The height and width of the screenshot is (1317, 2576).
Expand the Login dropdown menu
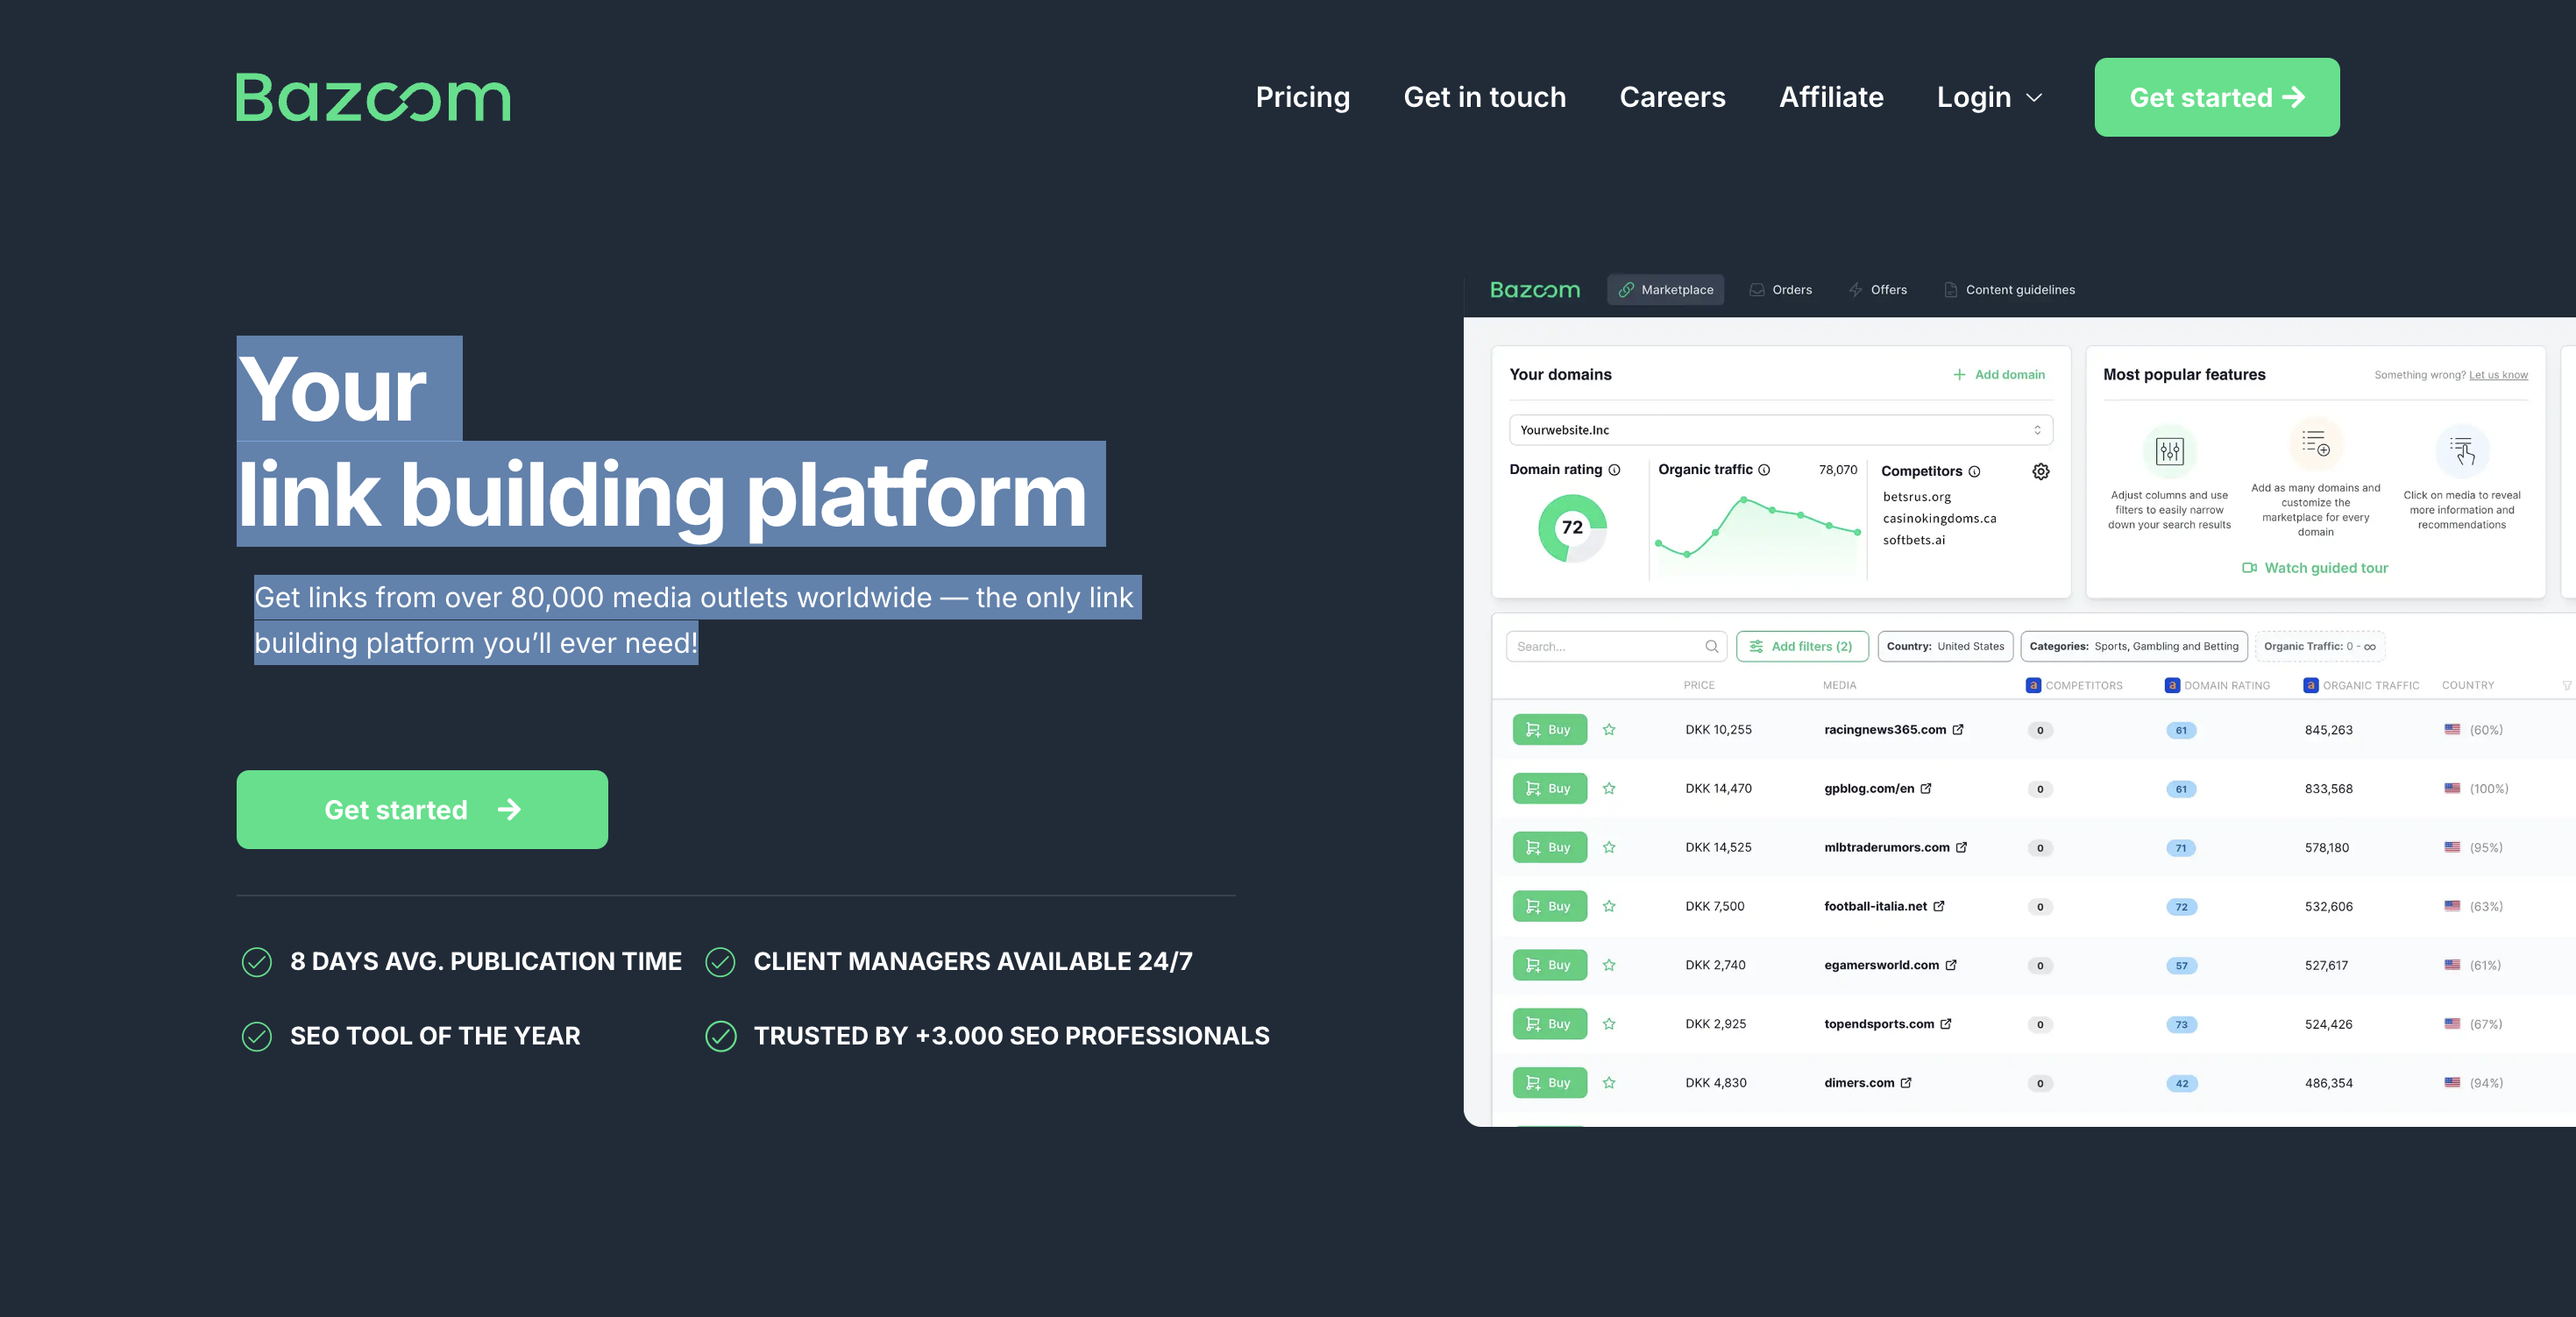[x=1988, y=97]
